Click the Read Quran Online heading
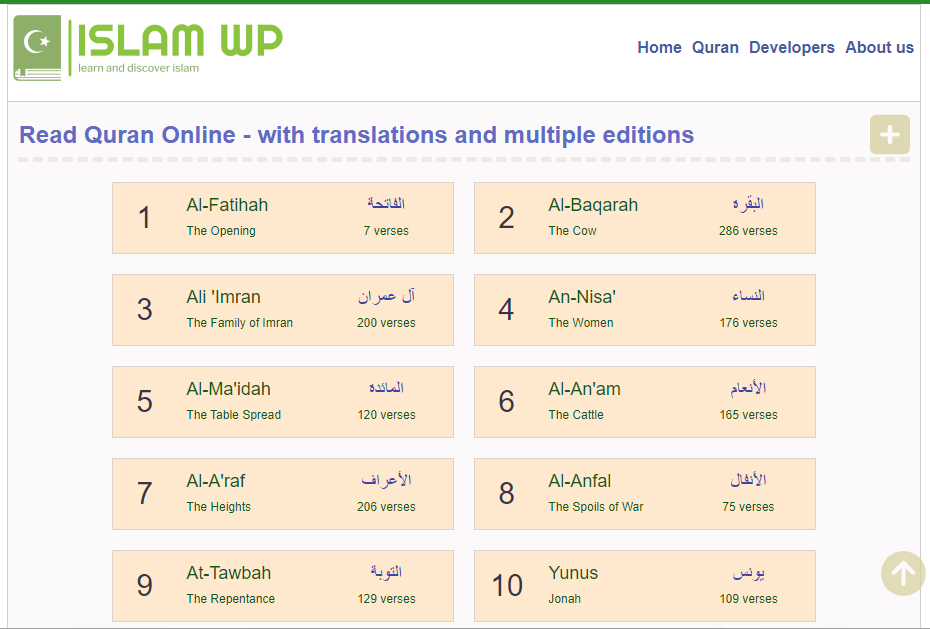Screen dimensions: 930x629 coord(356,135)
